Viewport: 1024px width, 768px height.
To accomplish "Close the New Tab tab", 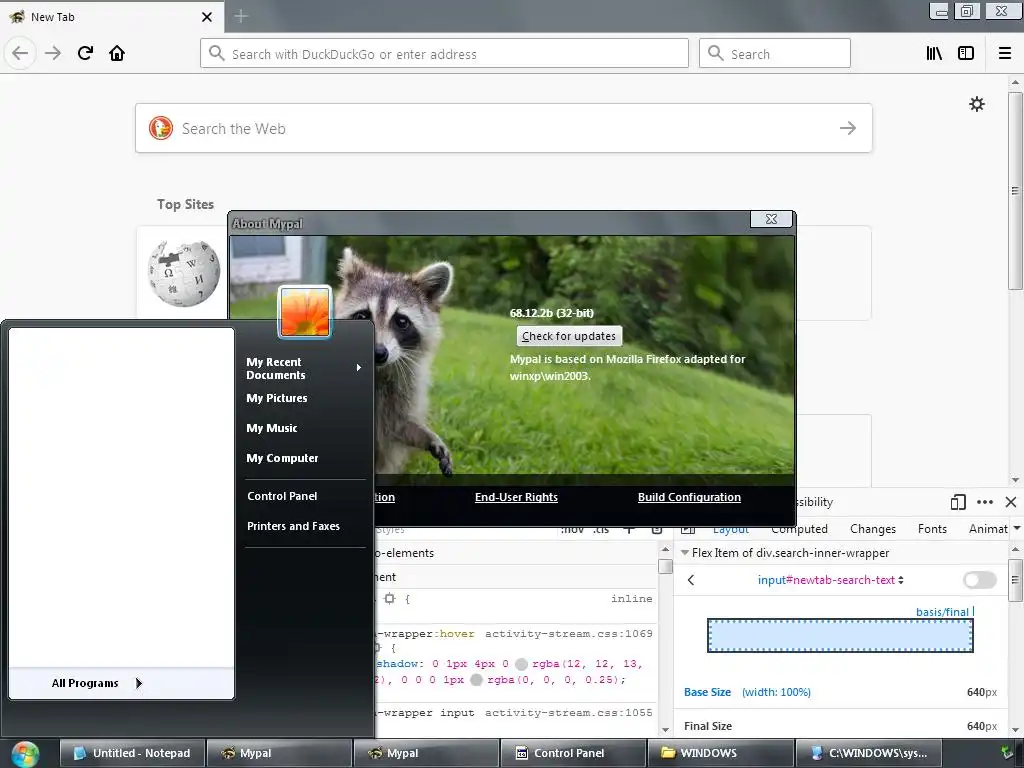I will [x=207, y=17].
